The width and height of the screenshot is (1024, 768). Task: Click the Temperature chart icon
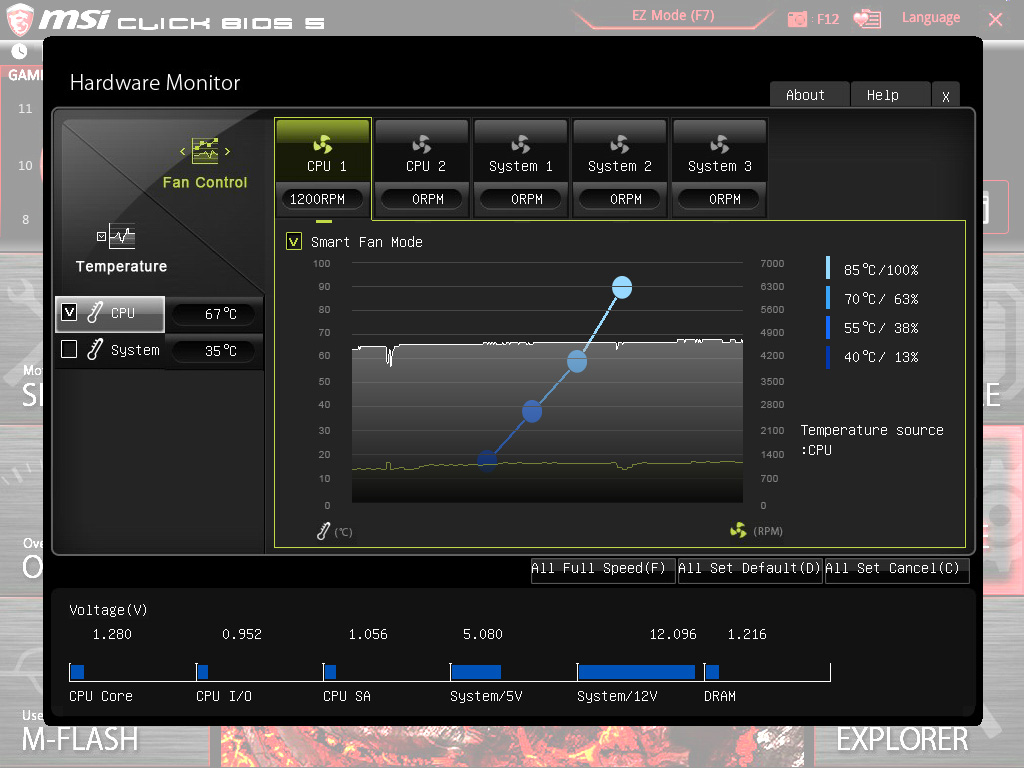122,236
